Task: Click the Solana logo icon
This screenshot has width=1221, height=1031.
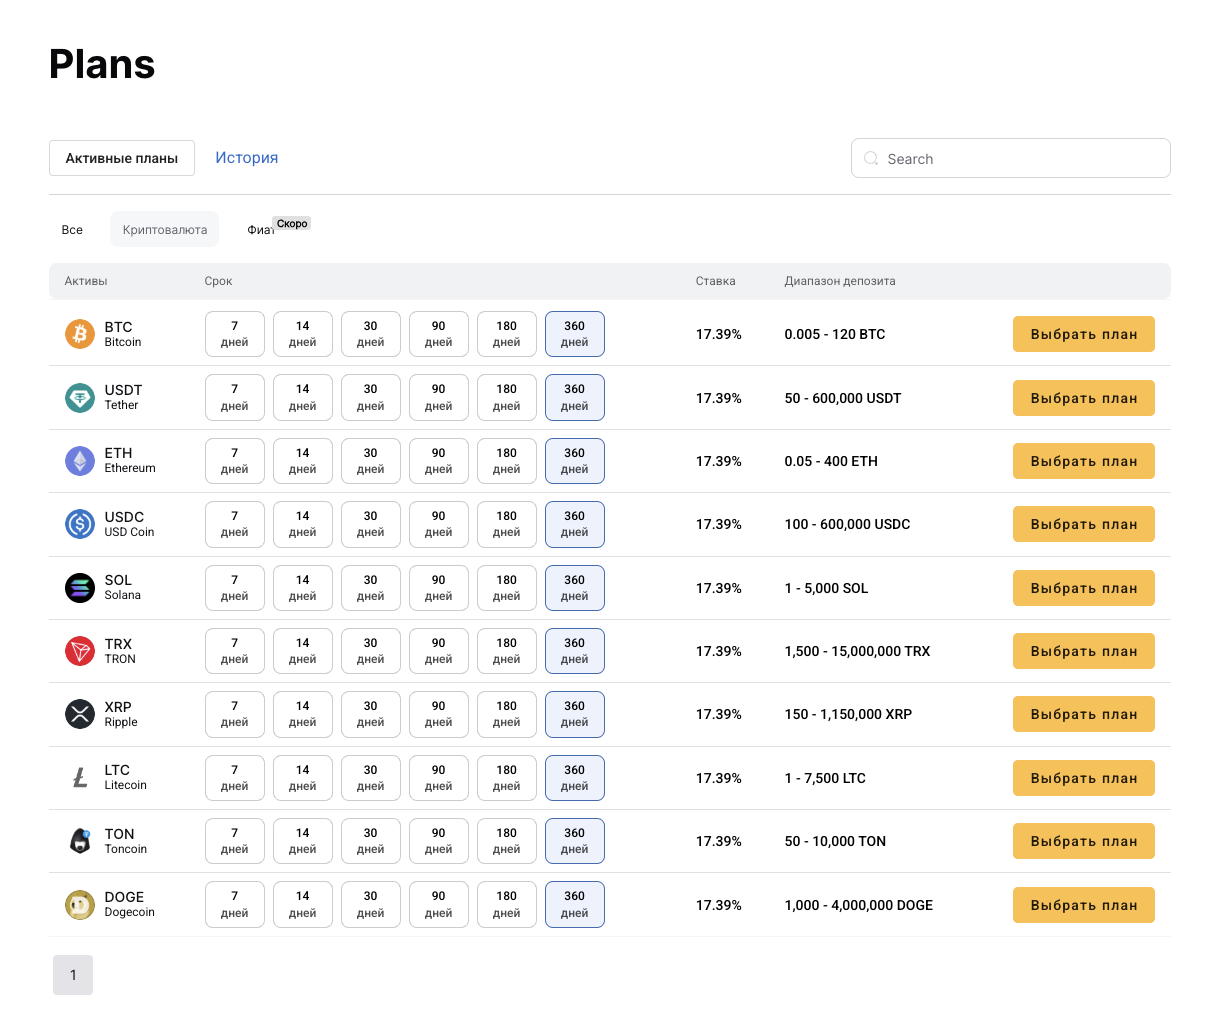Action: 80,588
